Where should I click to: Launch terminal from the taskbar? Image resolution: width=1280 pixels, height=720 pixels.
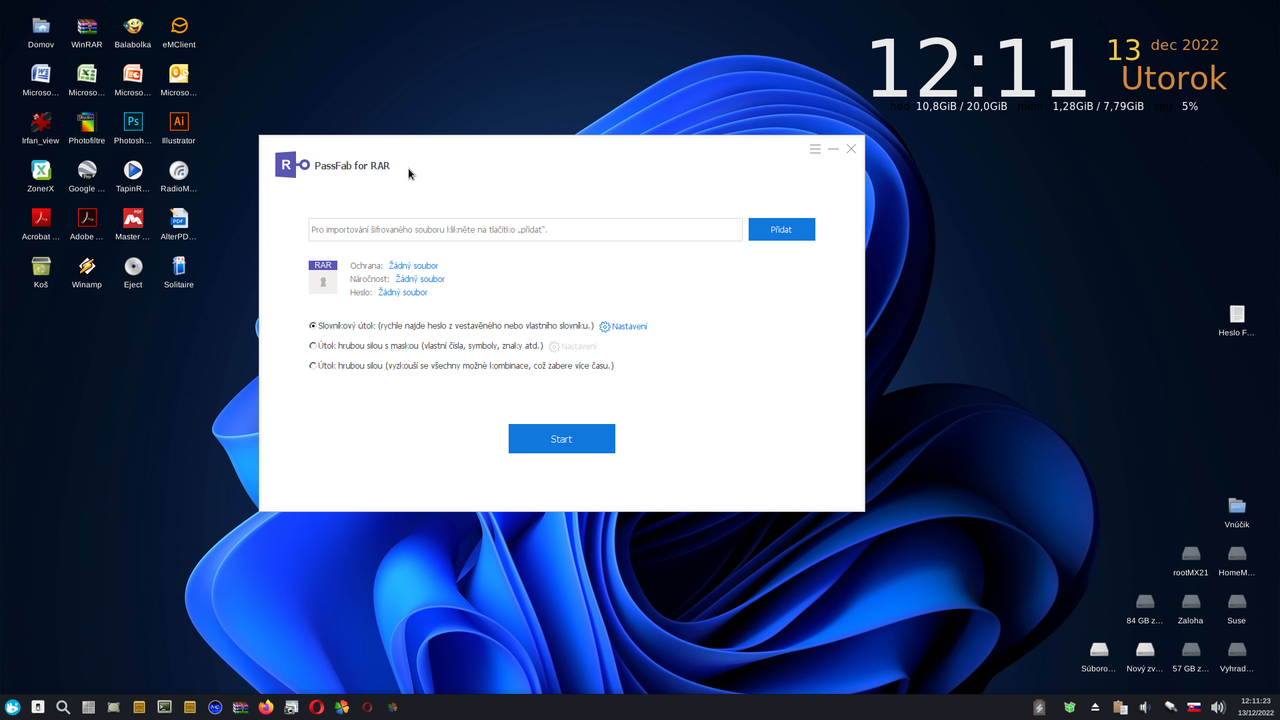tap(164, 707)
